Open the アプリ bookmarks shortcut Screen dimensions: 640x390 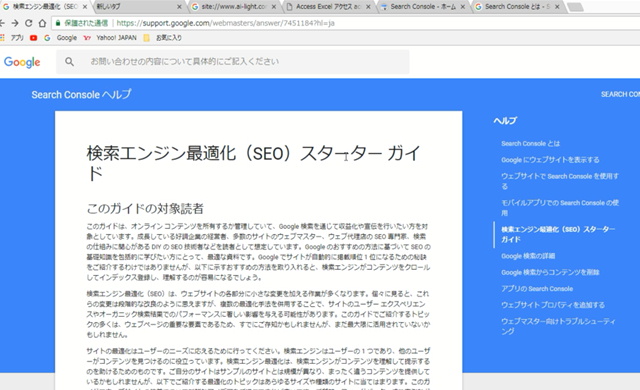[12, 38]
